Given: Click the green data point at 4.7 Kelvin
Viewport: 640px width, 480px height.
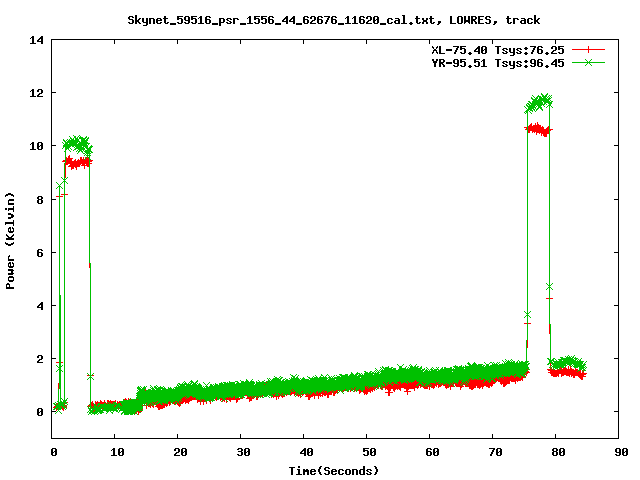Looking at the screenshot, I should click(x=549, y=287).
